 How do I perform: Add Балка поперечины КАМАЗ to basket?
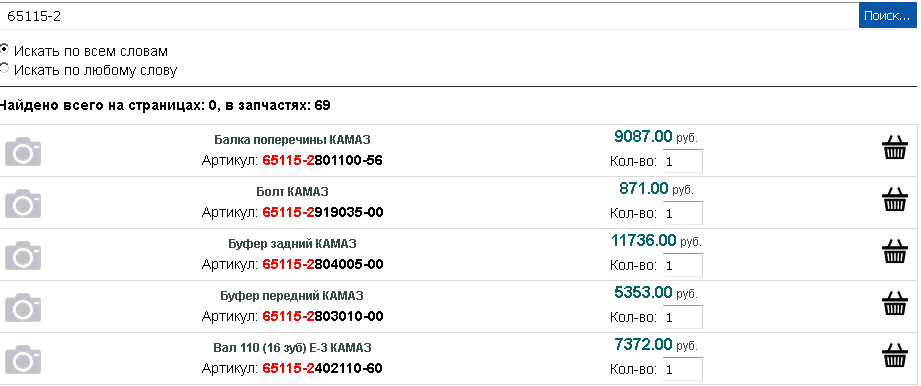895,147
